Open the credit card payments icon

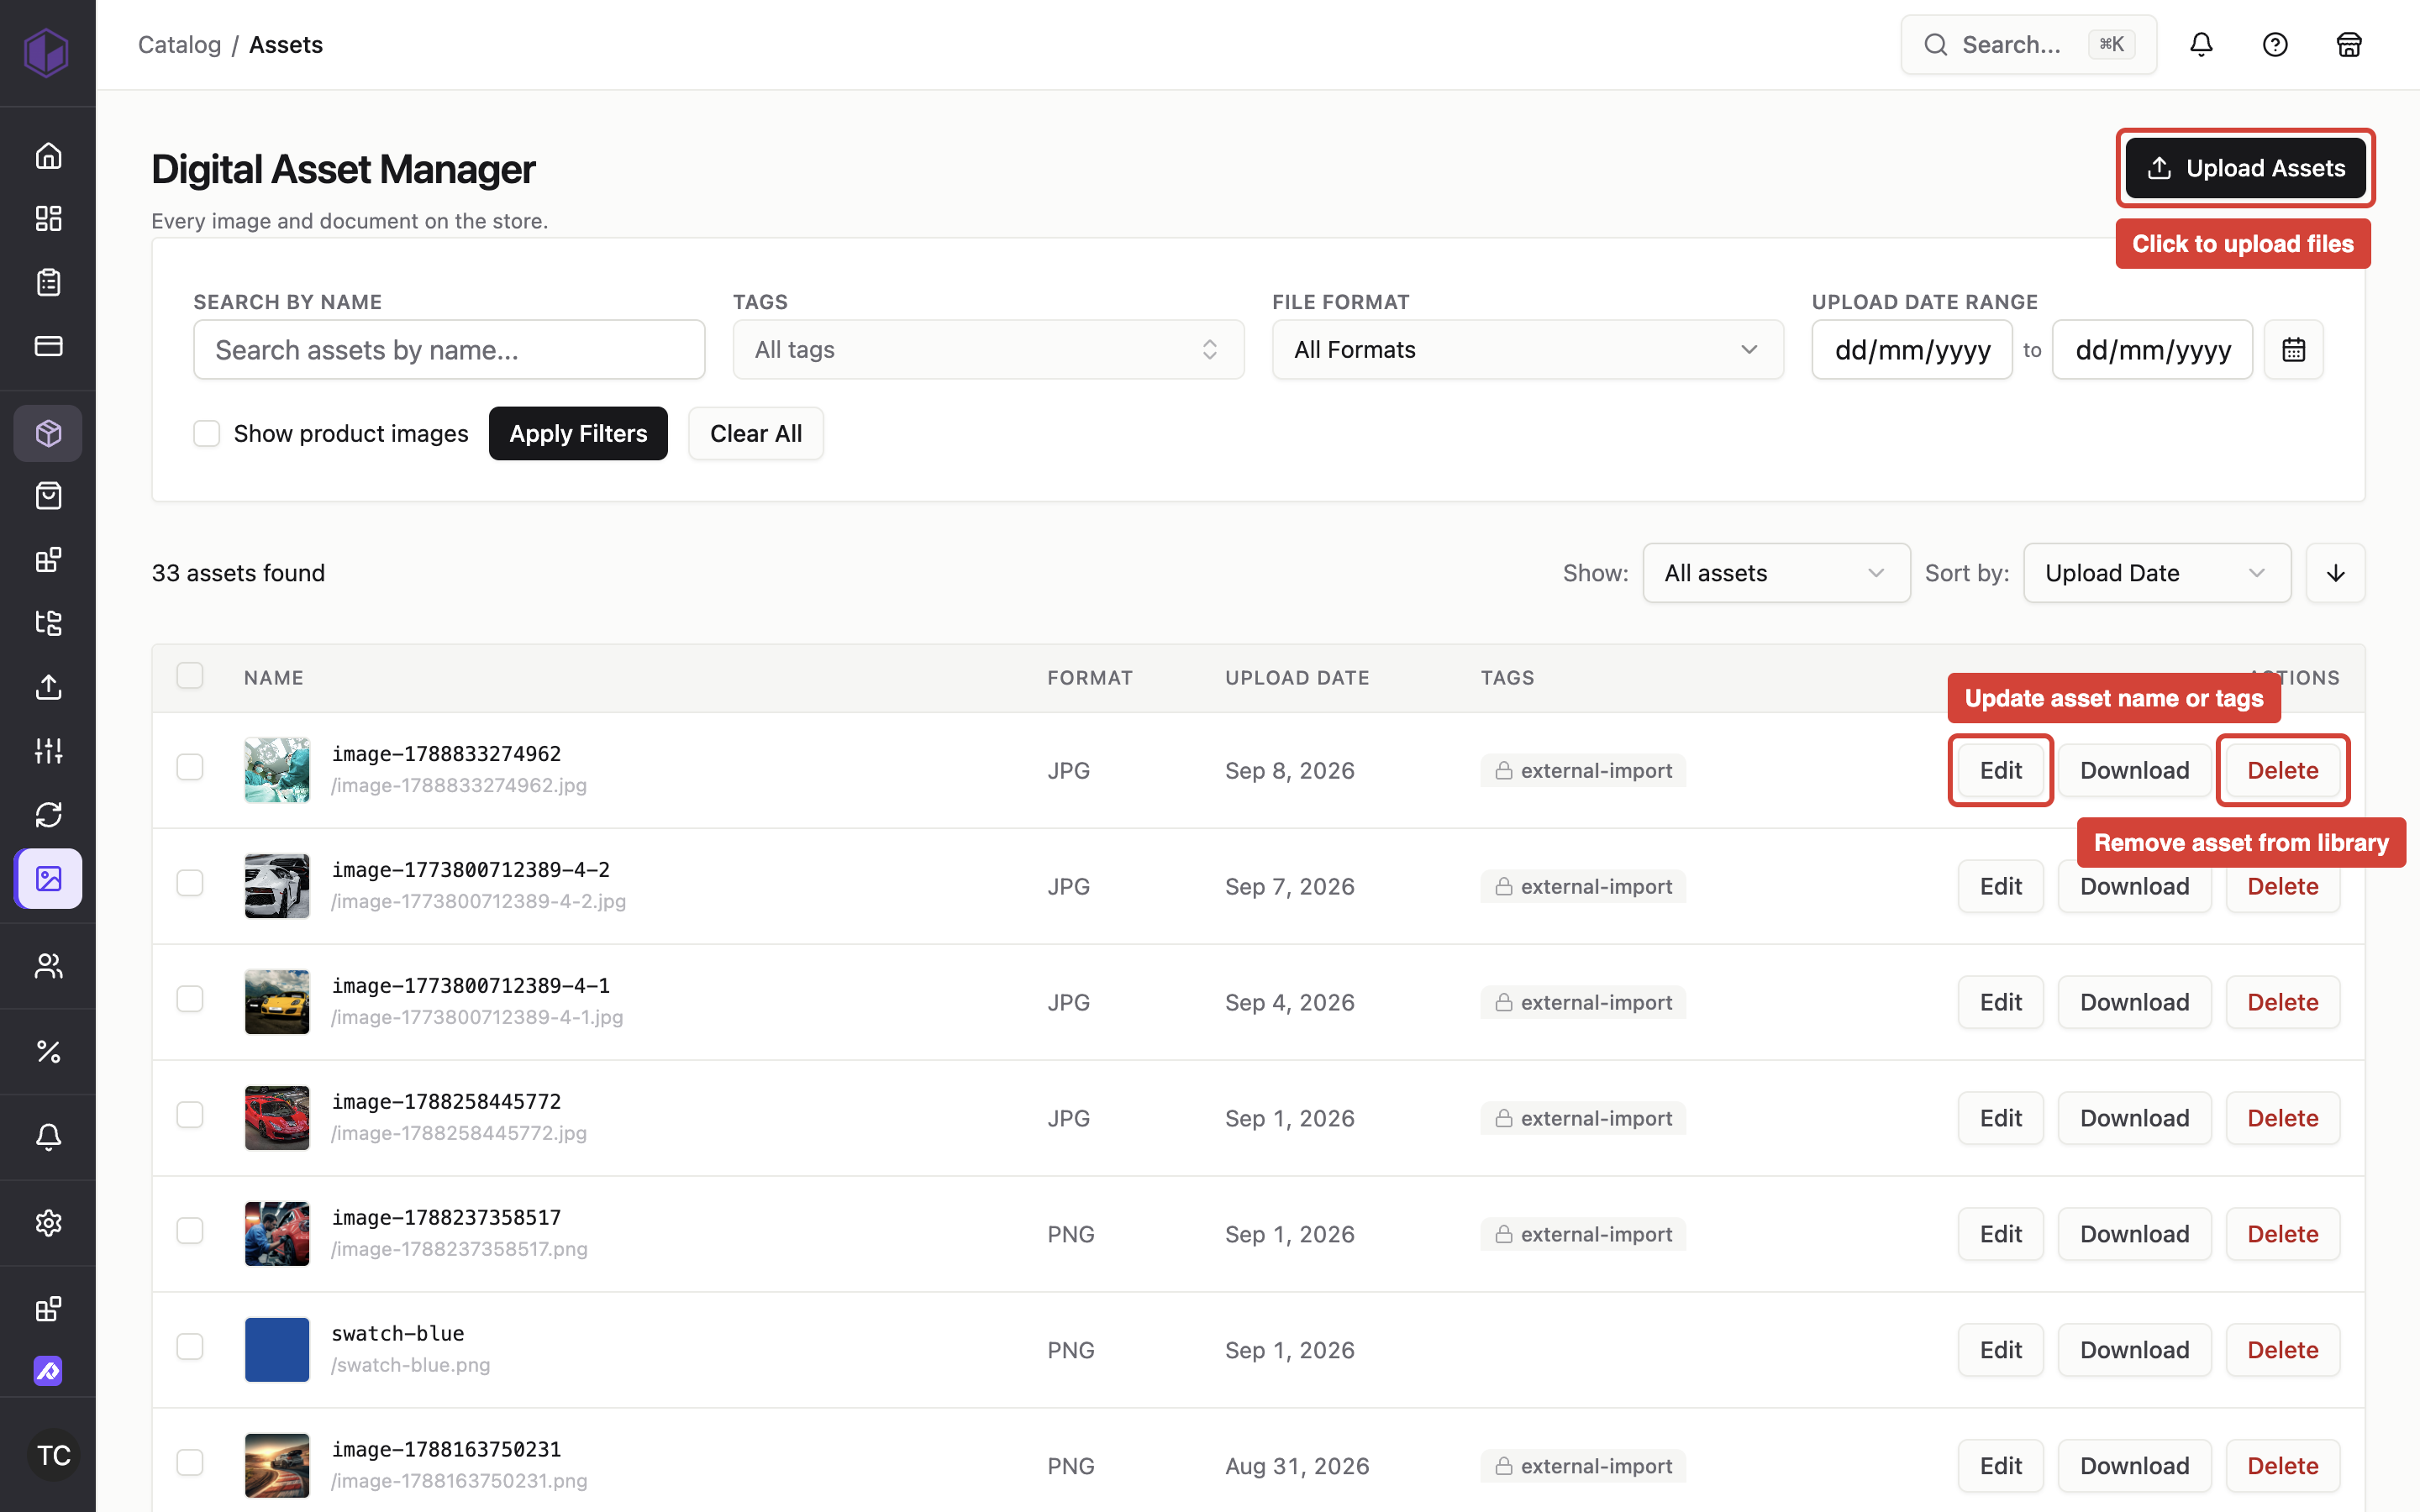(48, 346)
